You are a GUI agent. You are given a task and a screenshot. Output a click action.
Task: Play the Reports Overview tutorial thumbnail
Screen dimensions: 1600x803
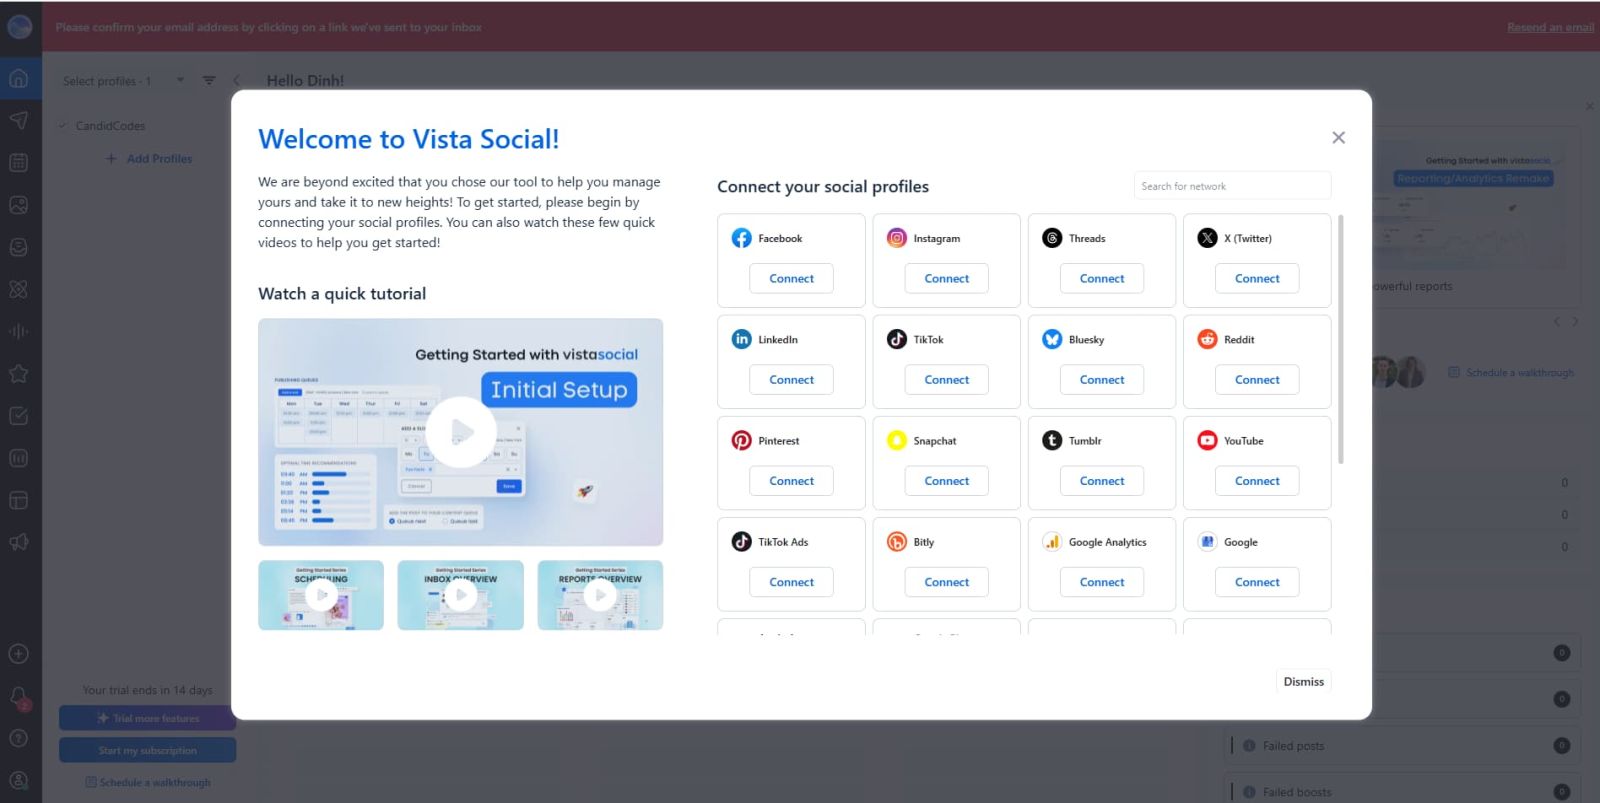[x=600, y=595]
